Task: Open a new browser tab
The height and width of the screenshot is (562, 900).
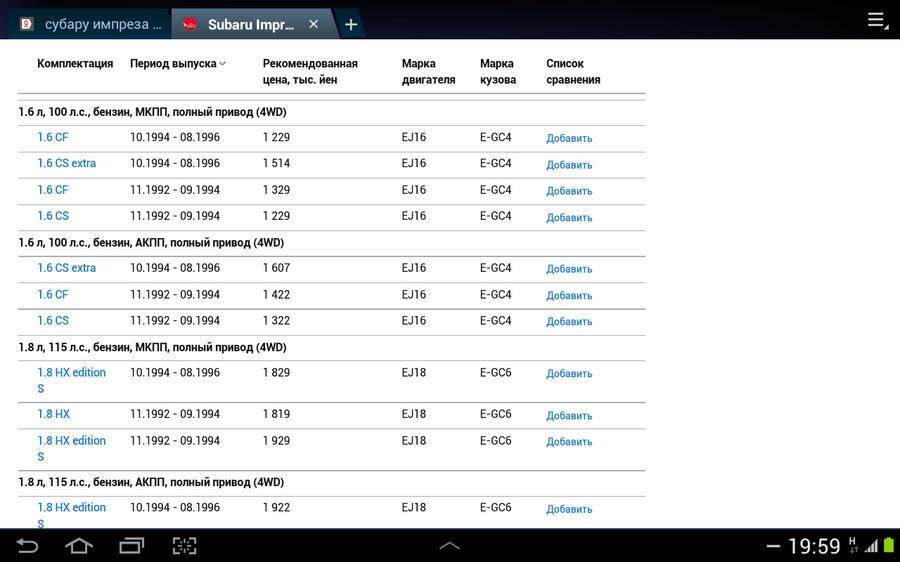Action: click(x=351, y=25)
